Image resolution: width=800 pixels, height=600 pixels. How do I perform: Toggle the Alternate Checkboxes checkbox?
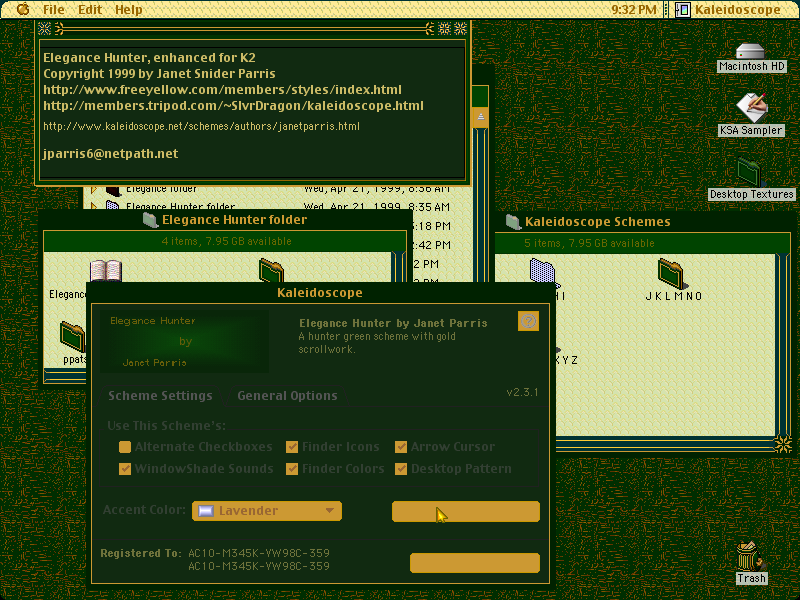point(125,447)
